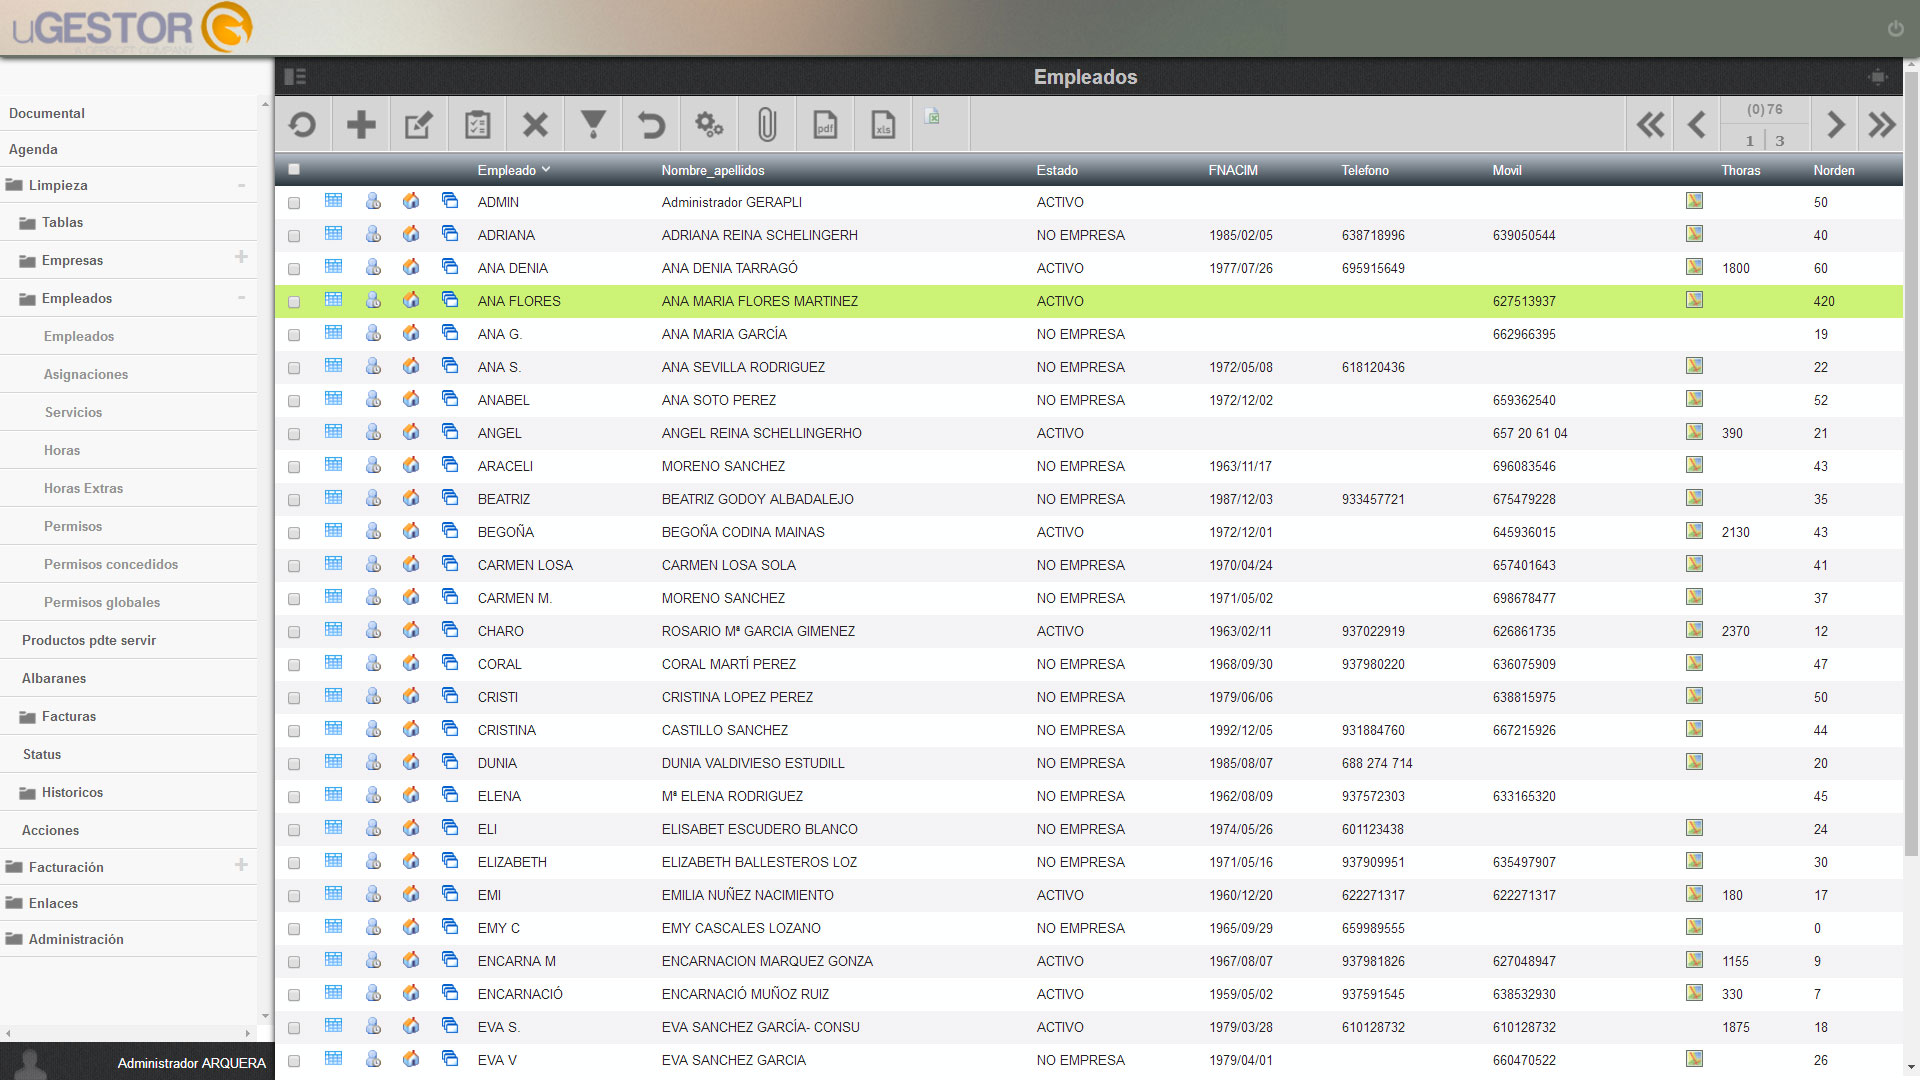Open the Tablas folder
The image size is (1920, 1080).
(62, 222)
